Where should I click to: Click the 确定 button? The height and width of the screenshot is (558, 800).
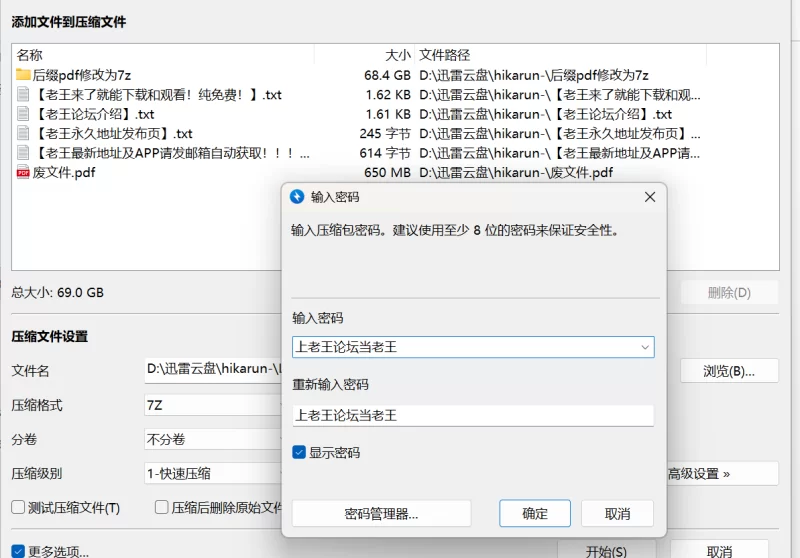[x=535, y=513]
